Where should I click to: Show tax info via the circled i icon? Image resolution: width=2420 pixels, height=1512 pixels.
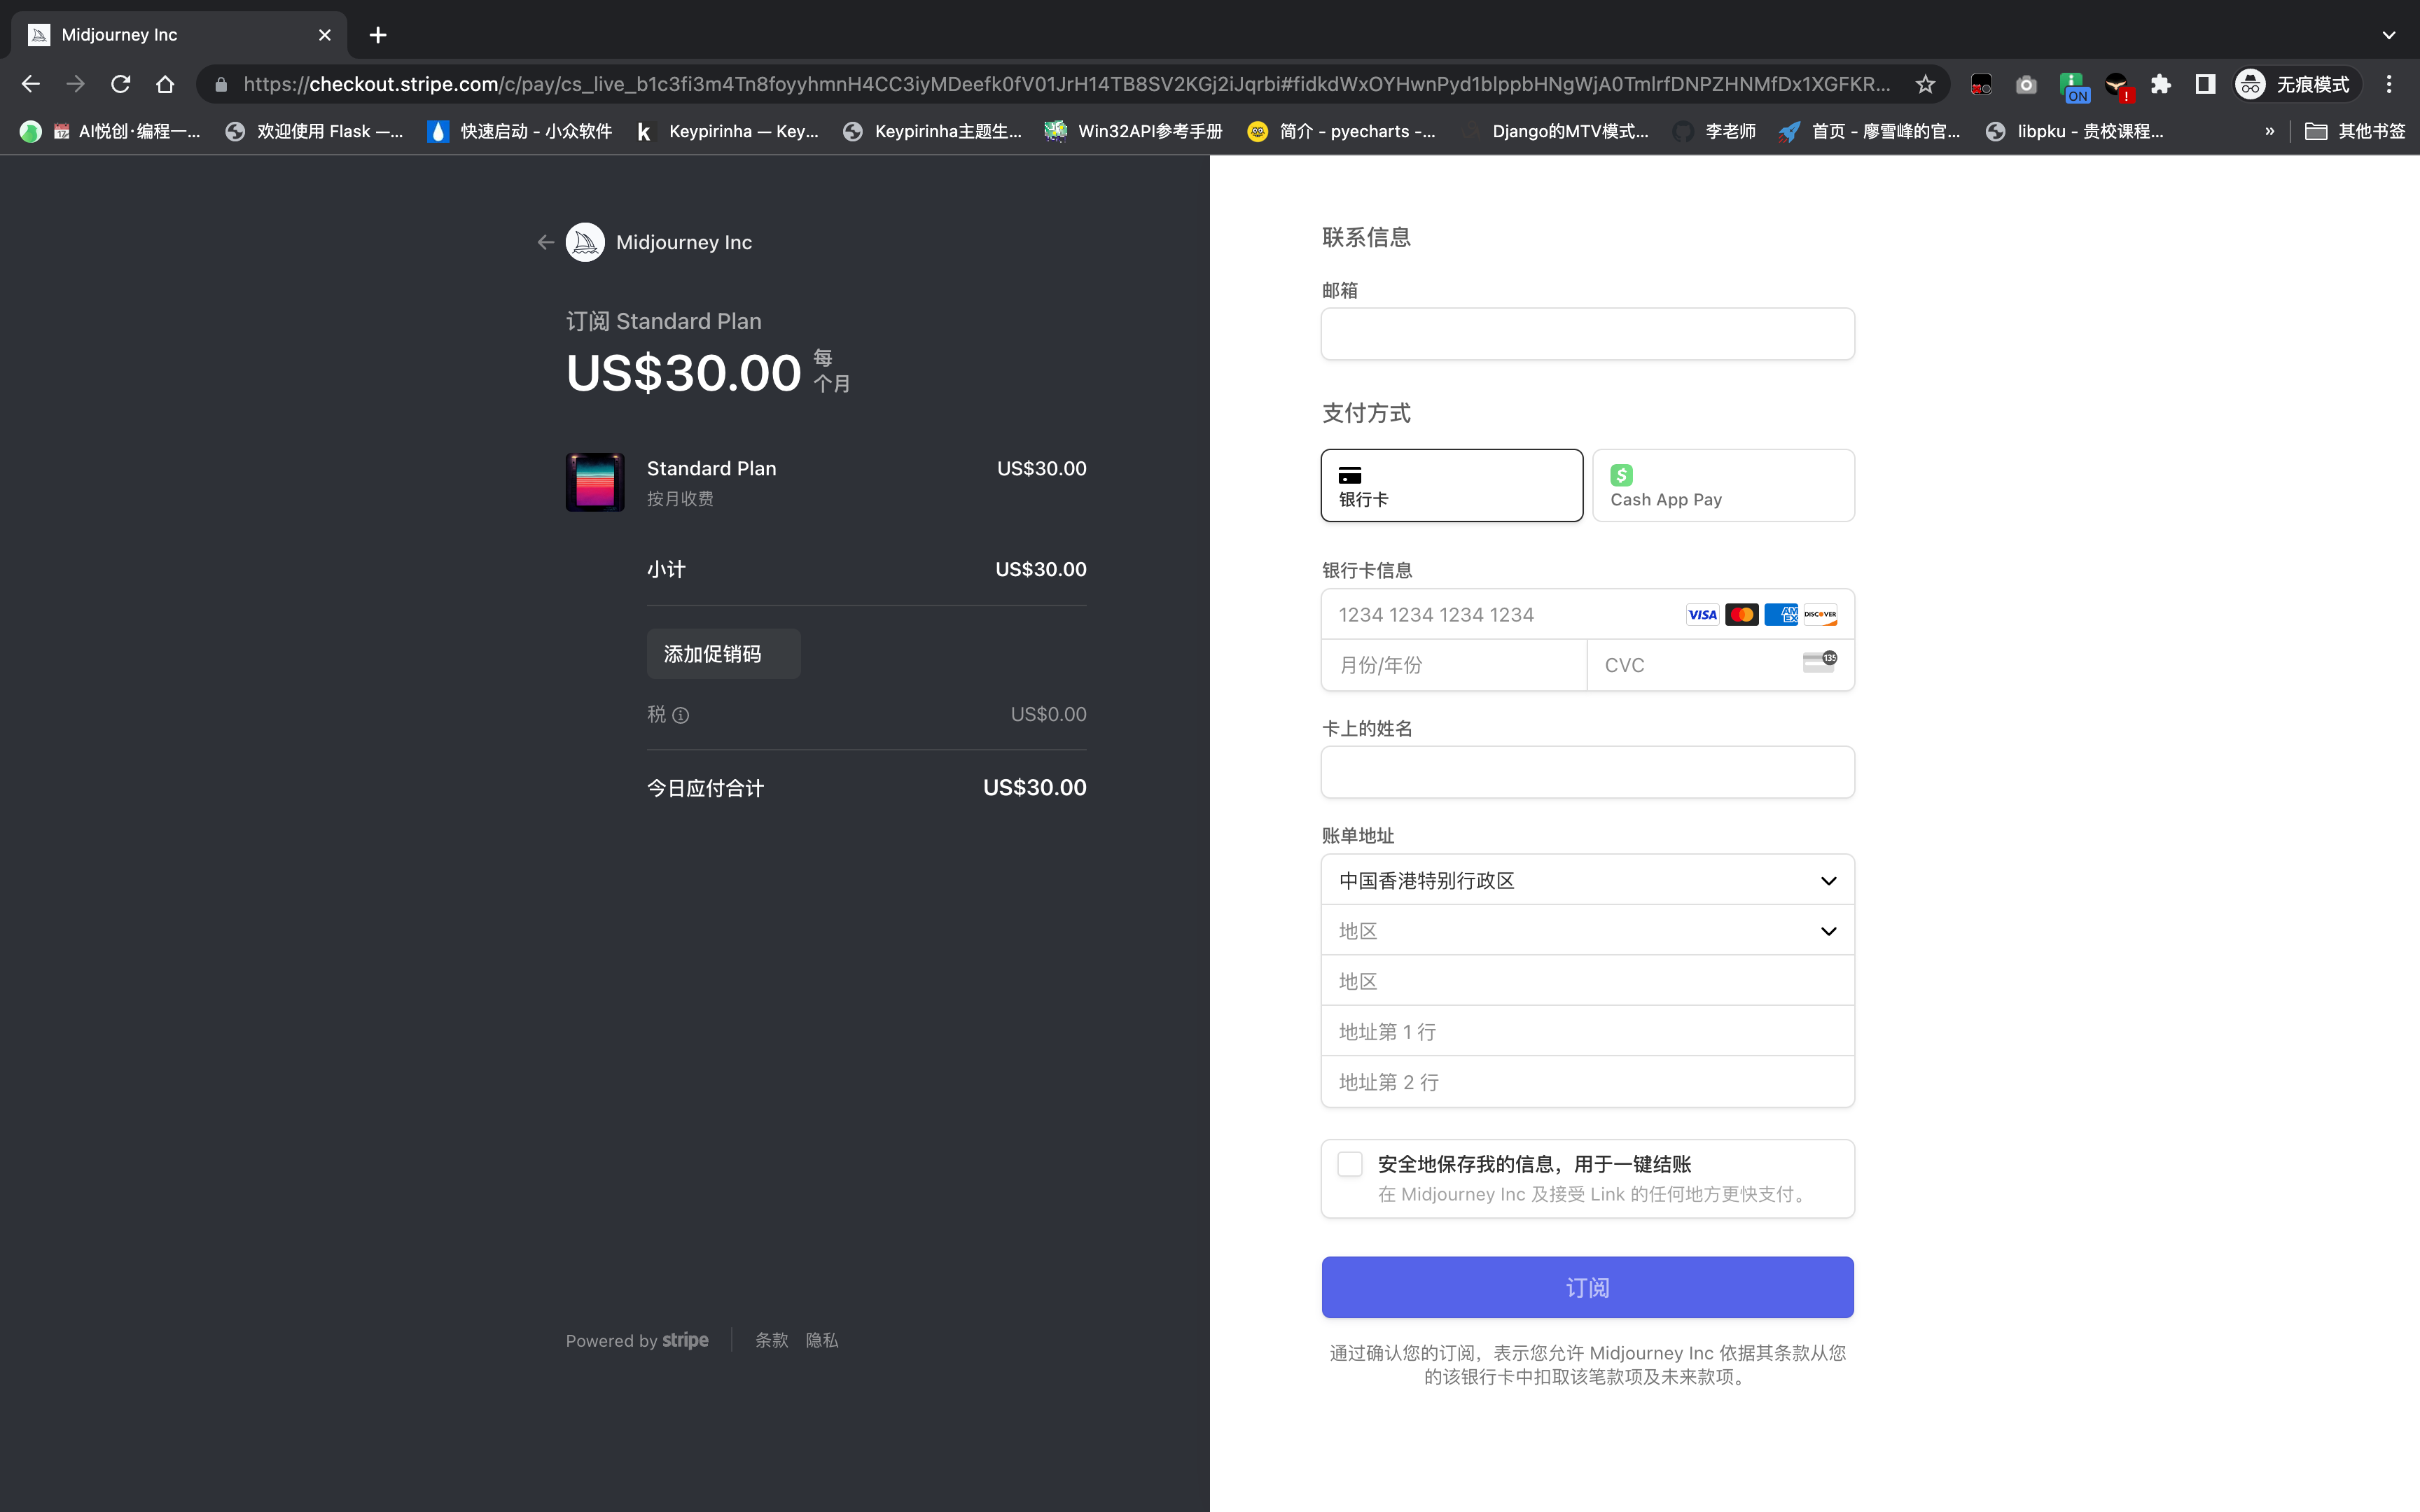tap(680, 715)
